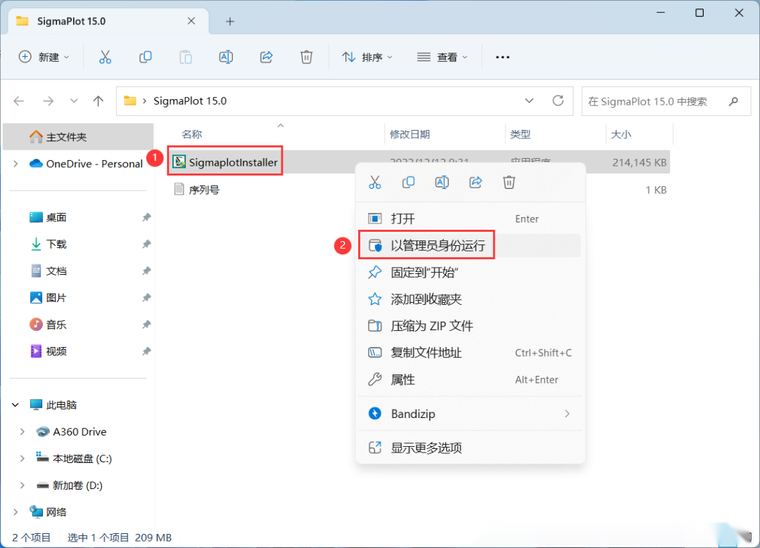Screen dimensions: 760x548
Task: Choose 属性 (Properties) in context menu
Action: point(470,379)
